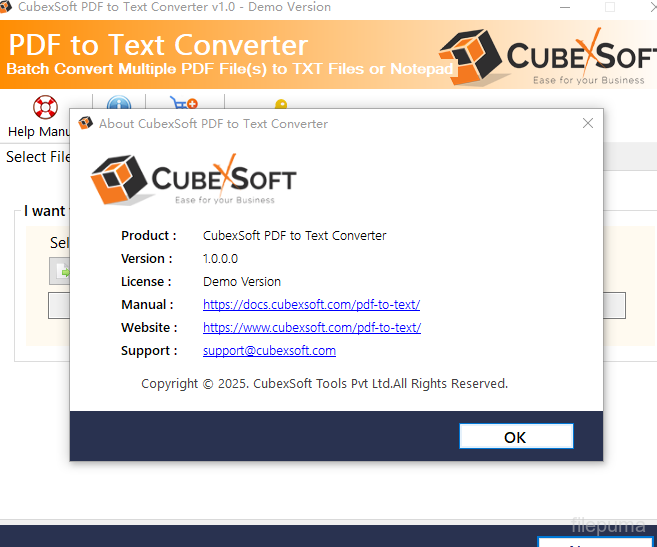Open the www.cubexsoft.com Website link
Screen dimensions: 657x547
(311, 328)
